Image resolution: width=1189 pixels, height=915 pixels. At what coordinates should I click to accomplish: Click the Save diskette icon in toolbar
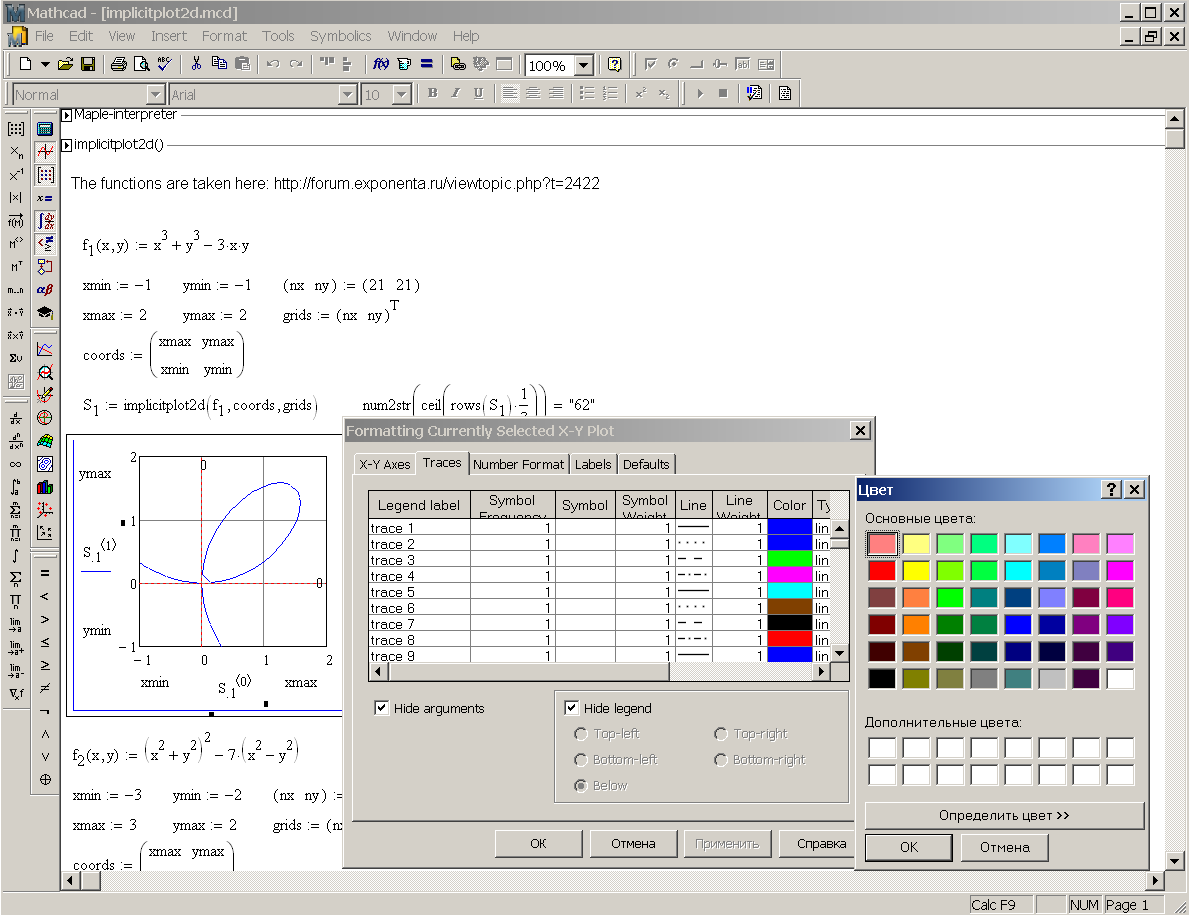(x=88, y=64)
